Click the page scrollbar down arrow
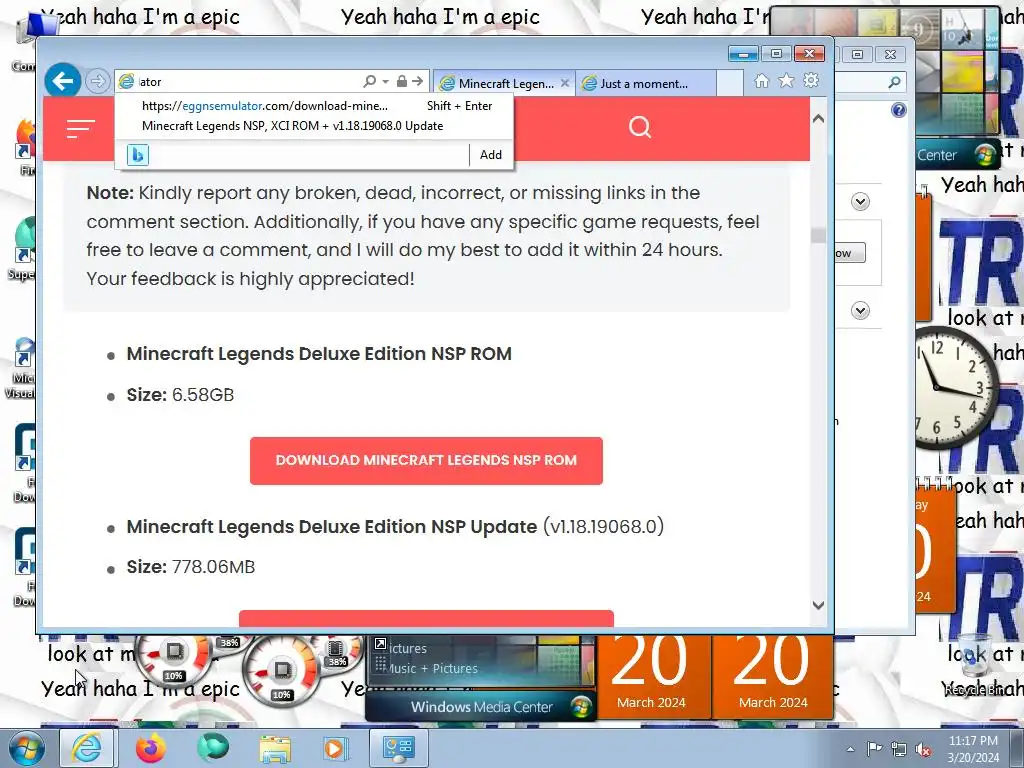This screenshot has width=1024, height=768. click(x=818, y=605)
